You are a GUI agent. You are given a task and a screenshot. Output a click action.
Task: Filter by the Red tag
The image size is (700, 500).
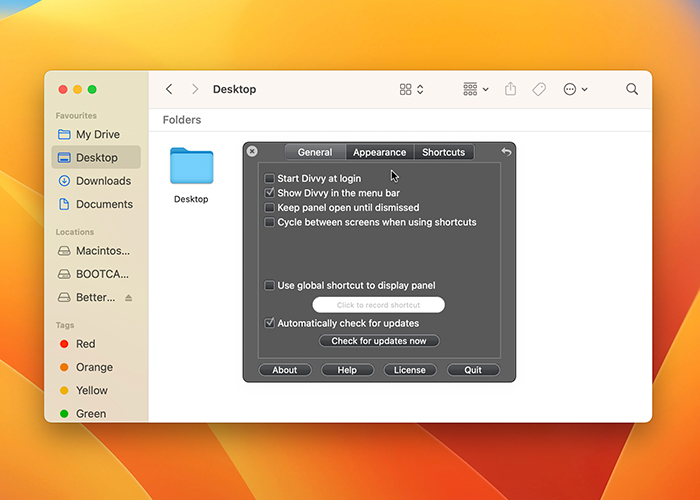tap(96, 344)
